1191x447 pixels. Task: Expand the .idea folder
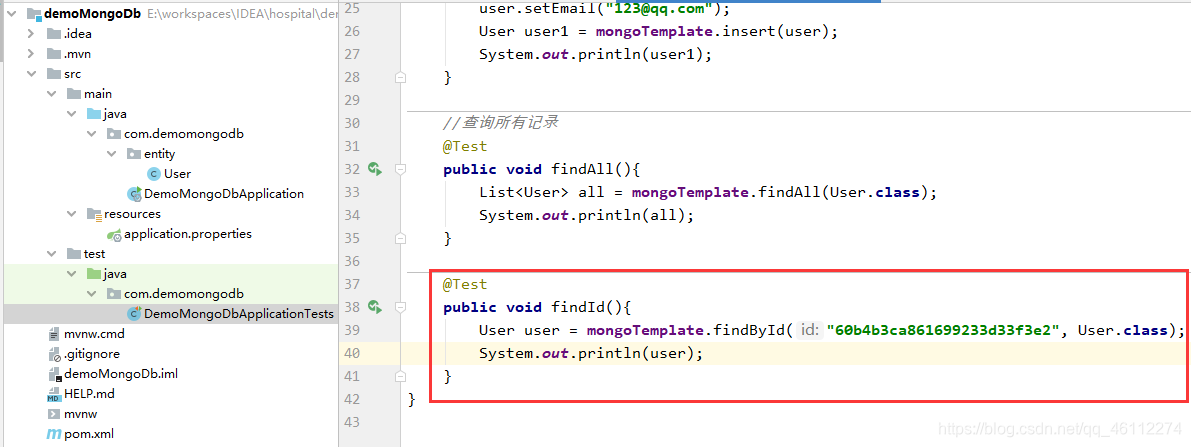point(31,33)
